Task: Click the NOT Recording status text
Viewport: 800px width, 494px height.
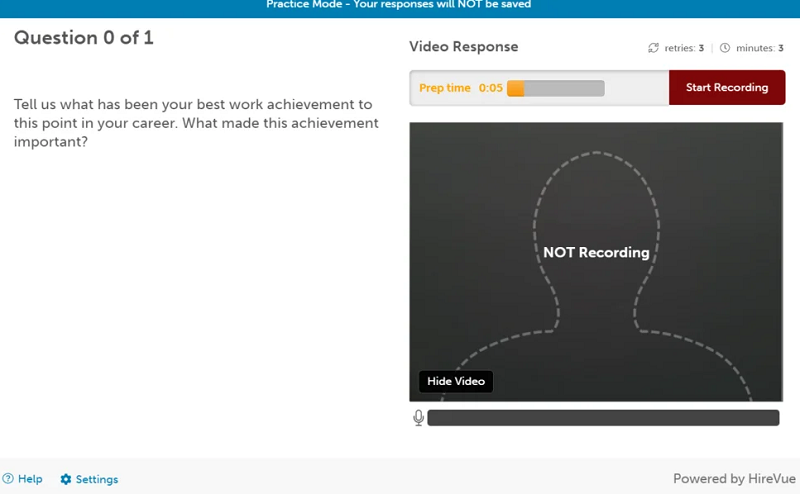Action: click(596, 253)
